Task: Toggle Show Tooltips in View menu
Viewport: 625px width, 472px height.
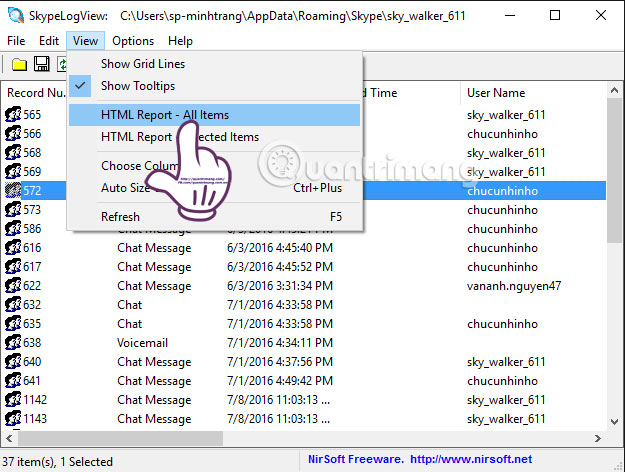Action: click(214, 86)
